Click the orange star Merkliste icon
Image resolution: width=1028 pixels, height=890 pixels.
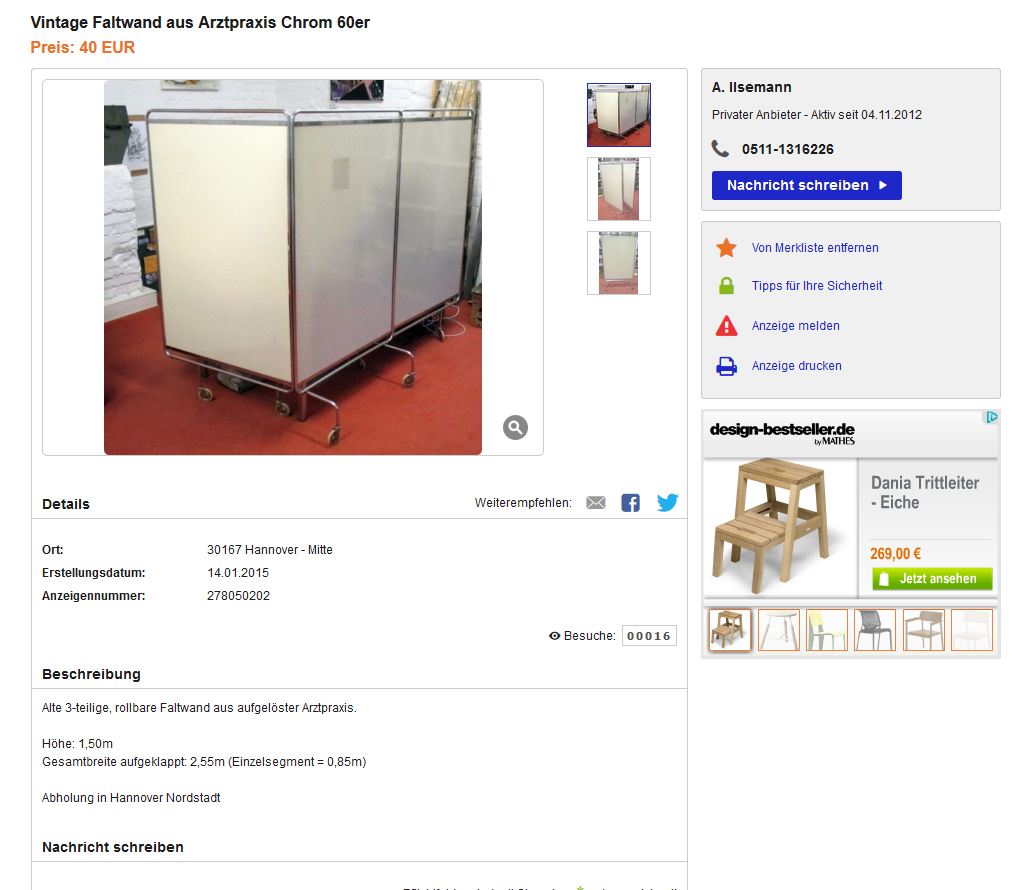coord(726,248)
